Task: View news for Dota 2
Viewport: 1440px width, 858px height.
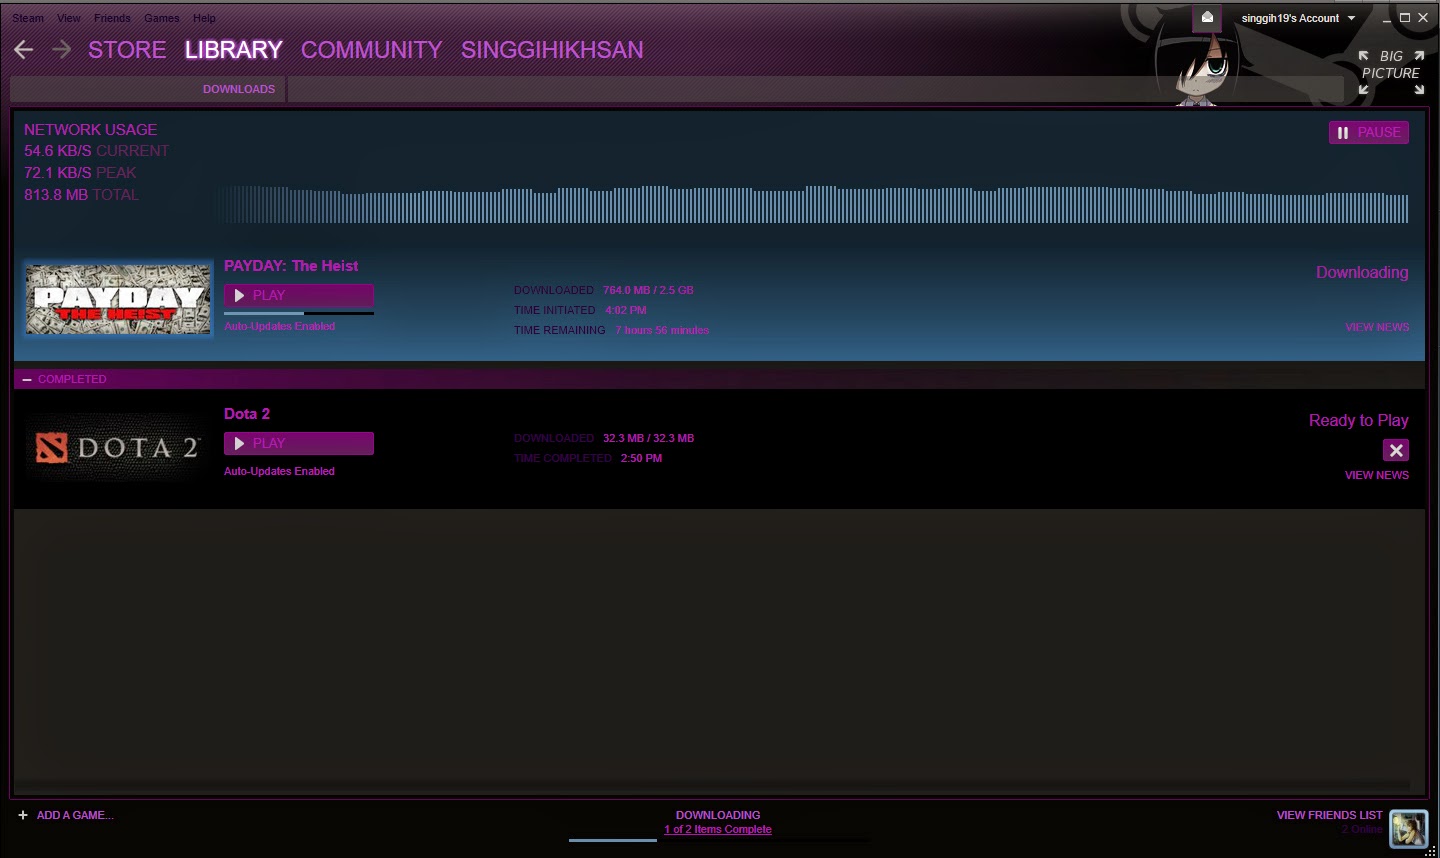Action: (x=1377, y=475)
